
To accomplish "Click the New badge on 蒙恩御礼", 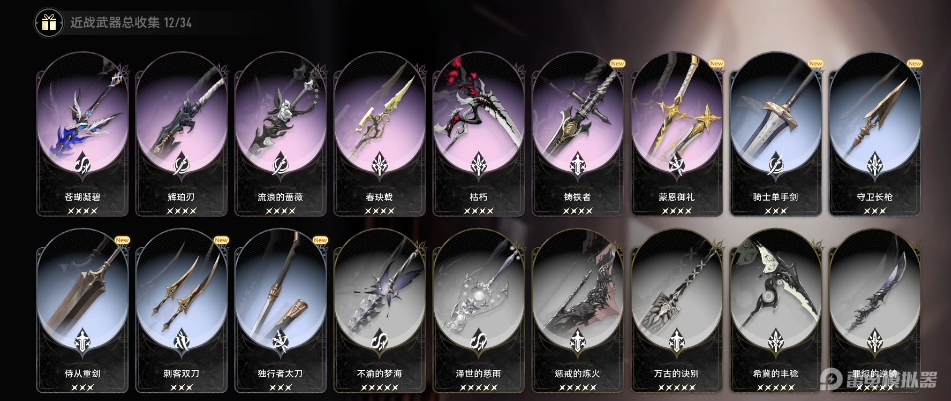I will 716,63.
